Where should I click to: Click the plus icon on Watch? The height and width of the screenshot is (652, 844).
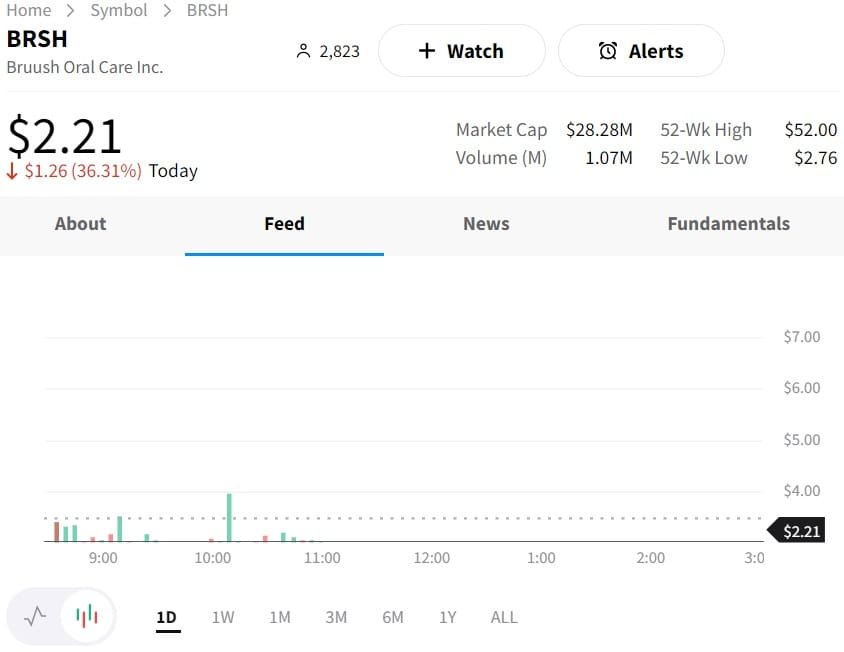pyautogui.click(x=427, y=51)
